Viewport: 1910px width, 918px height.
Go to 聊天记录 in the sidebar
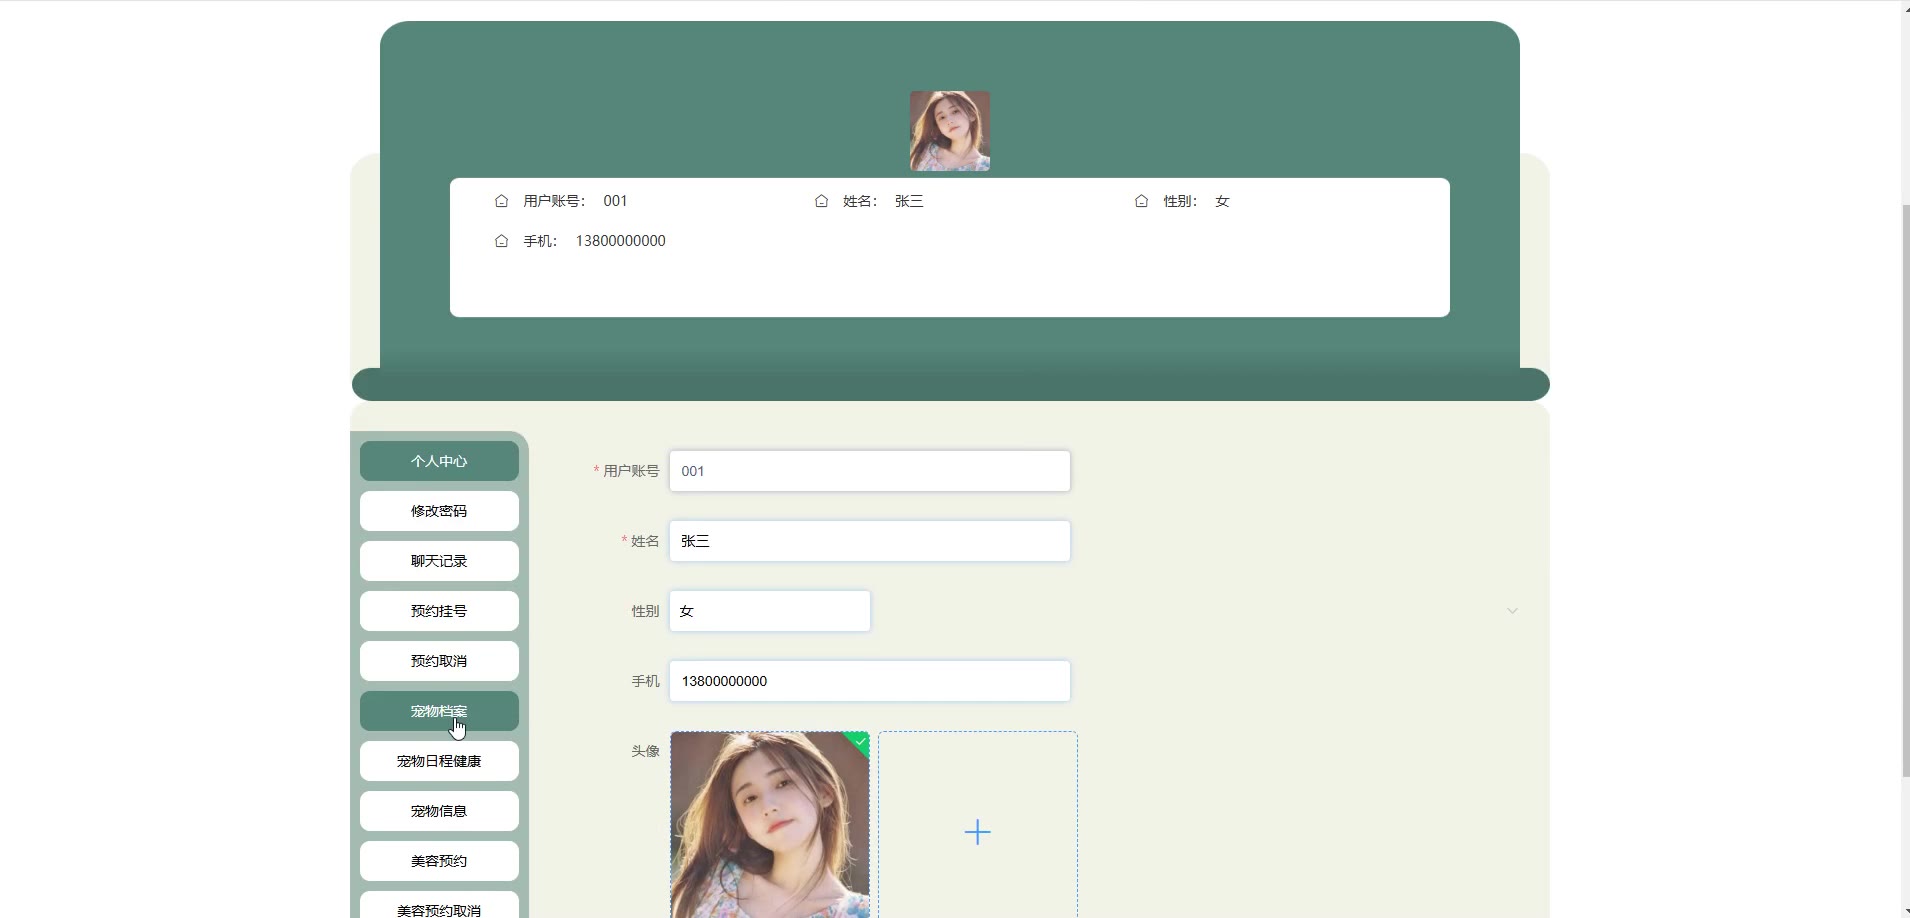439,561
